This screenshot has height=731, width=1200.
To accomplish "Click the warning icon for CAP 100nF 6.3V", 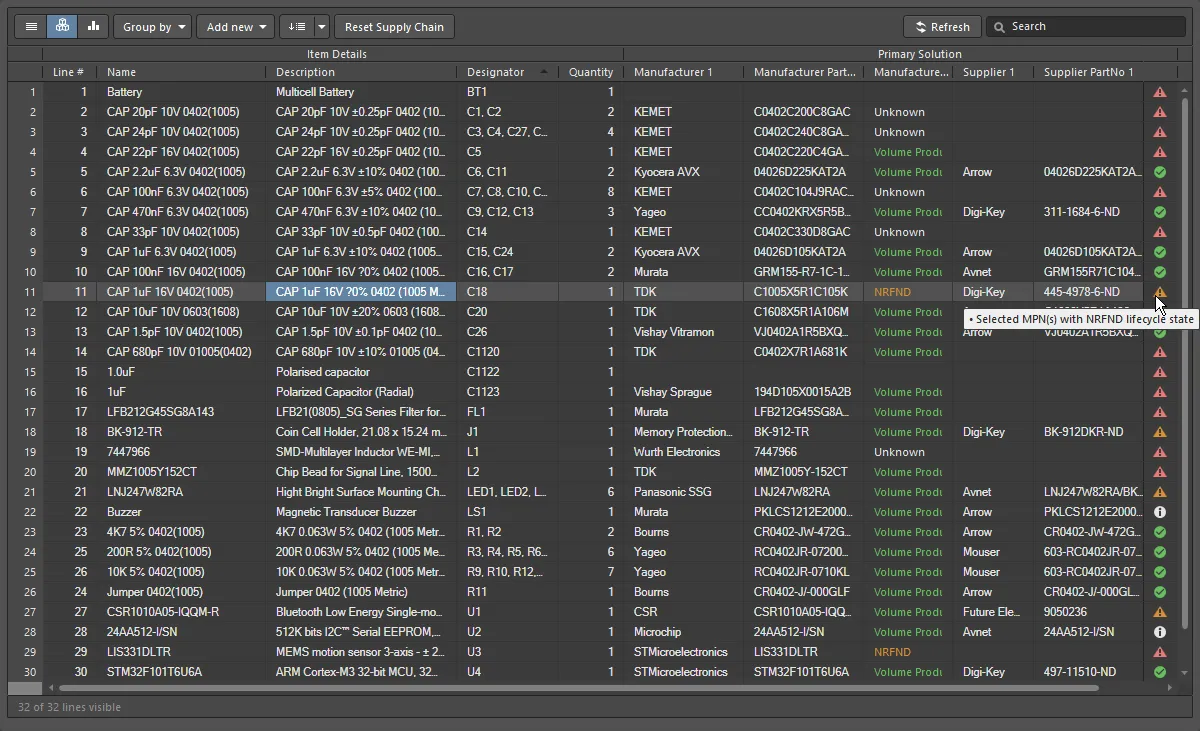I will coord(1160,192).
